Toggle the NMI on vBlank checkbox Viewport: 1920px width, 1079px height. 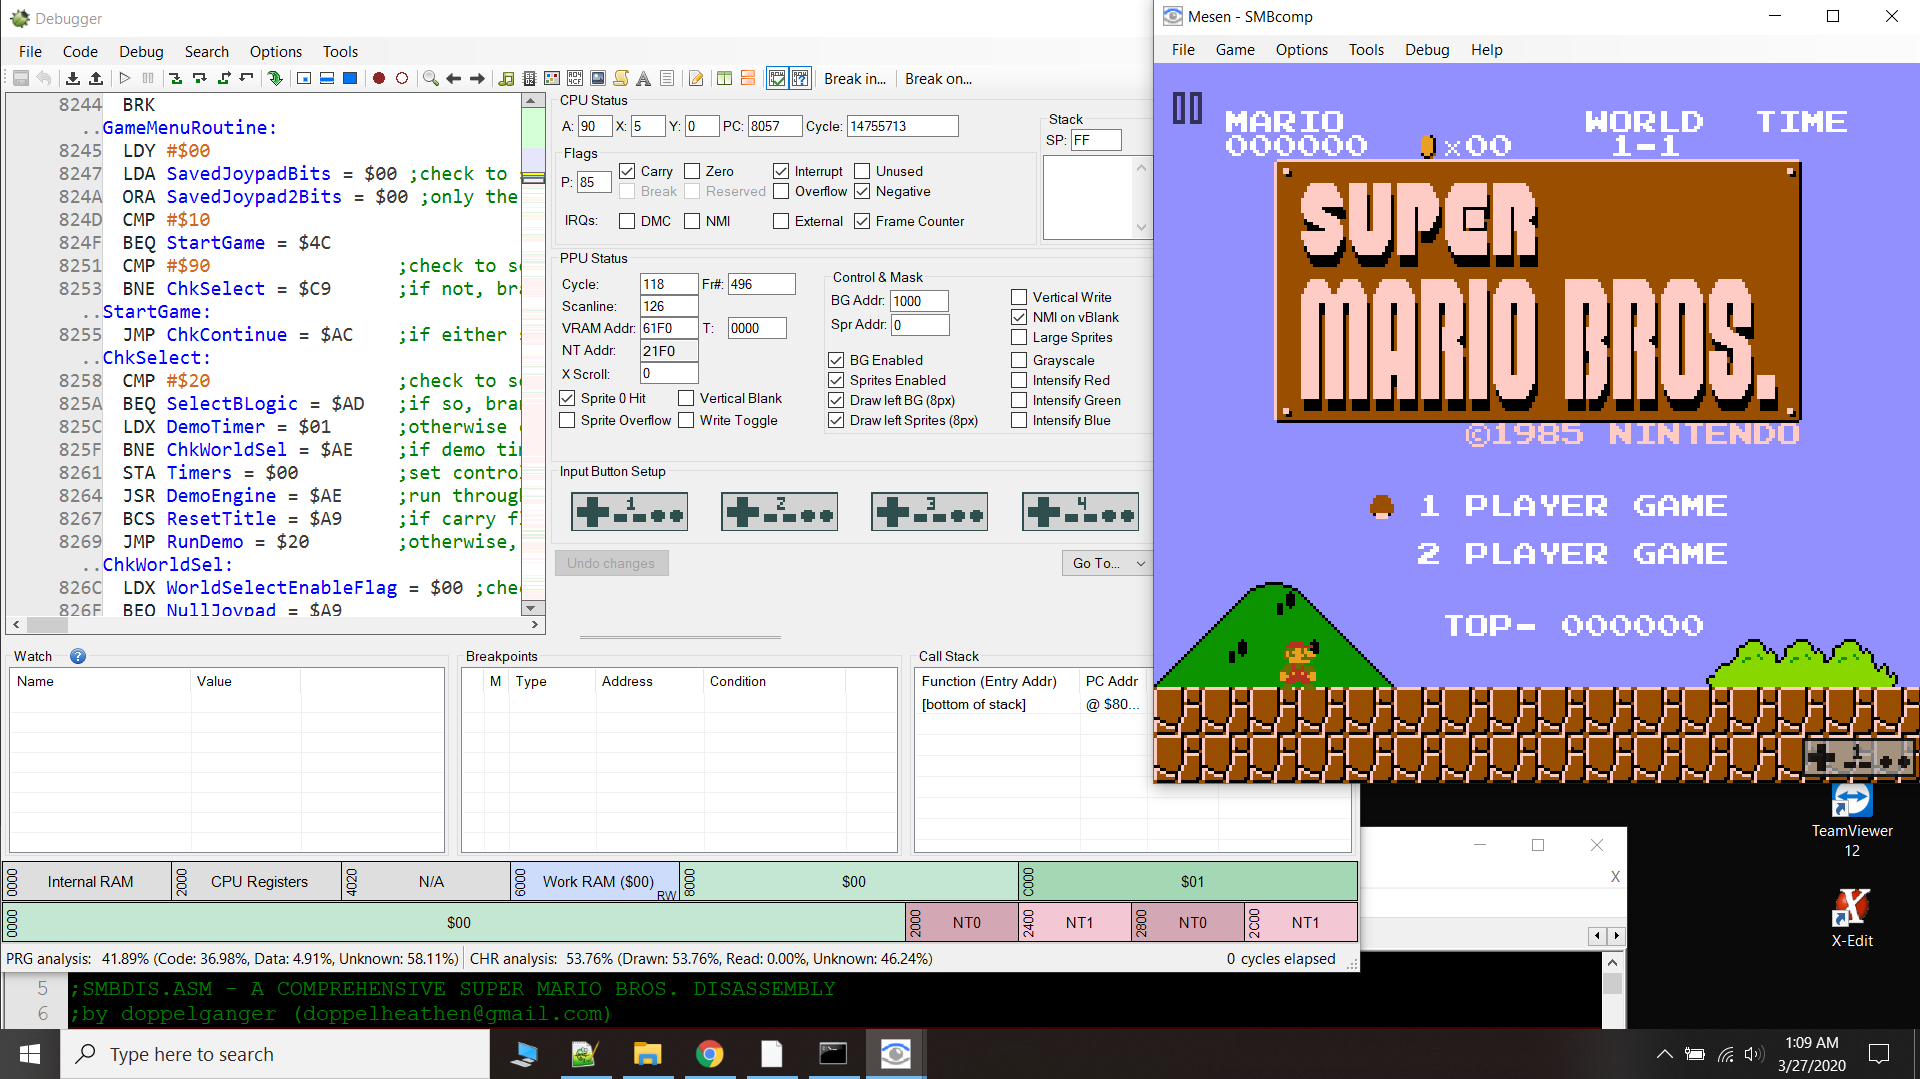tap(1019, 317)
